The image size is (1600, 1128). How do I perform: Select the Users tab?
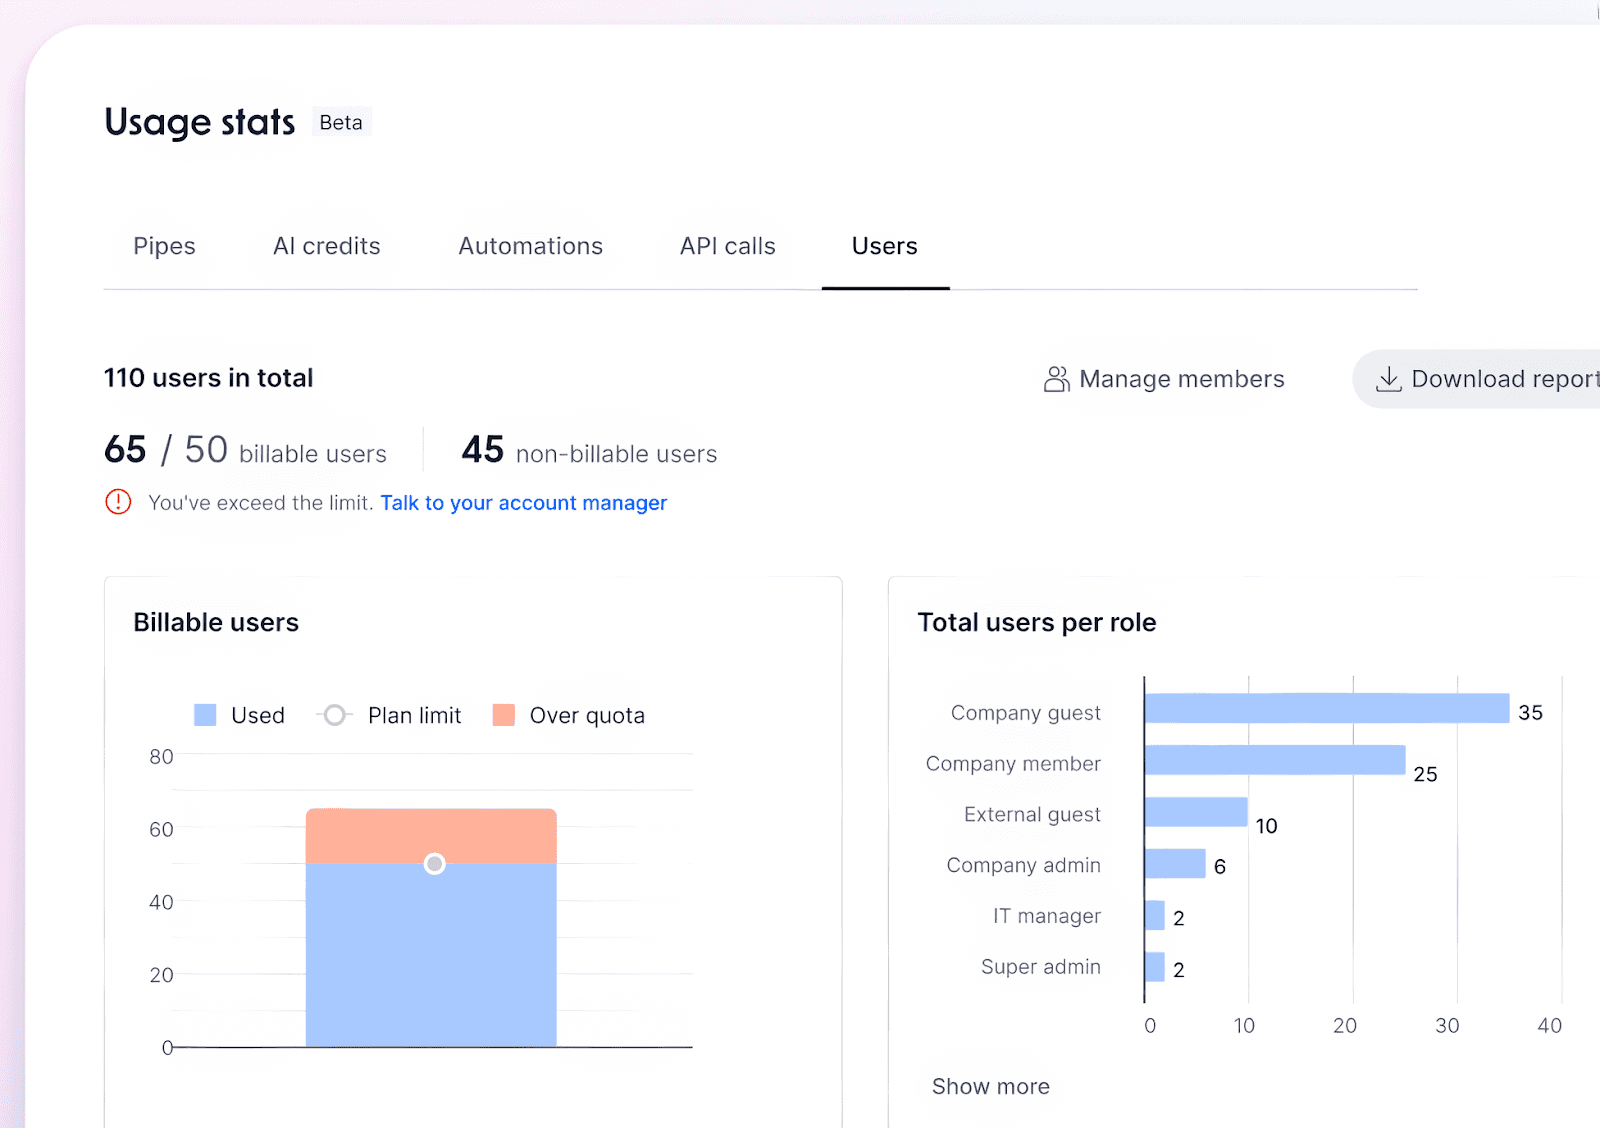coord(885,246)
